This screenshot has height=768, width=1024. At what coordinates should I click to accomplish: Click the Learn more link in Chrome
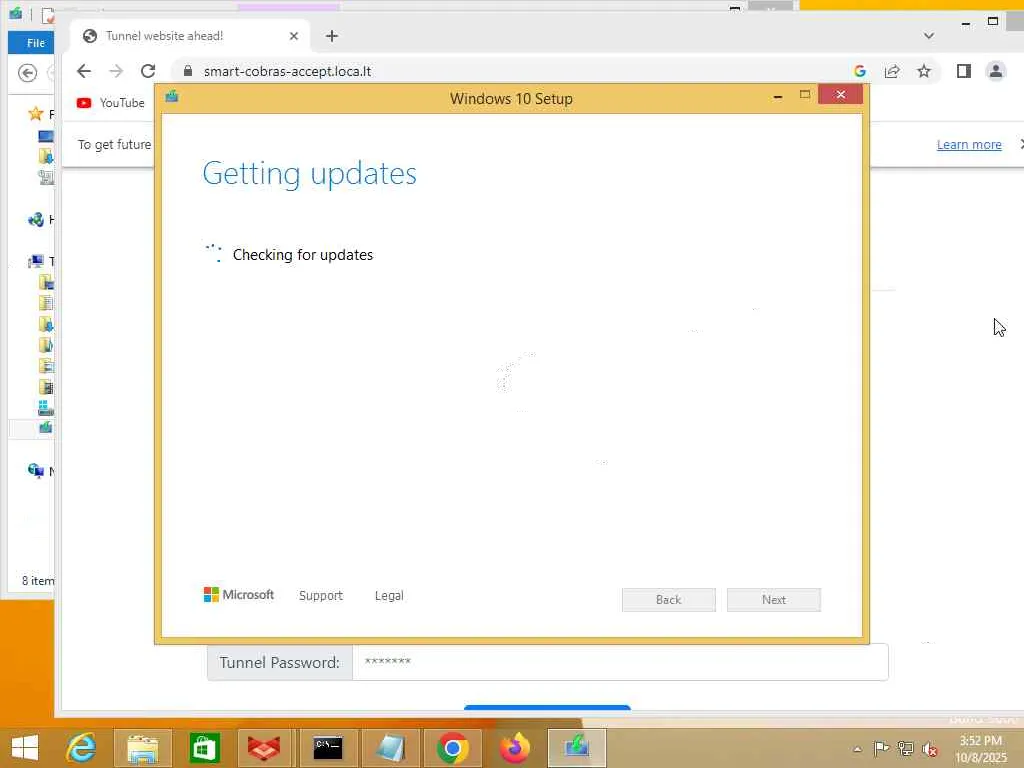pyautogui.click(x=969, y=144)
